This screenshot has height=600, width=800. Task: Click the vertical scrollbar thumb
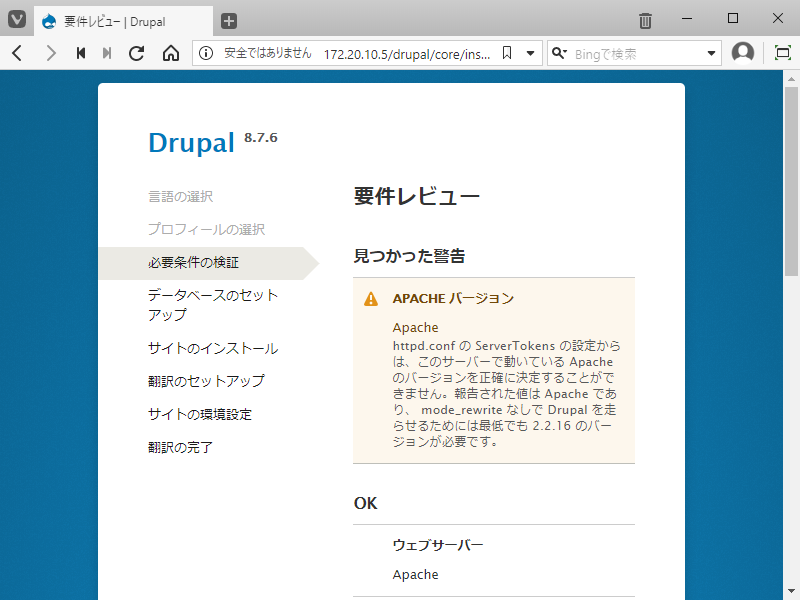pyautogui.click(x=791, y=181)
